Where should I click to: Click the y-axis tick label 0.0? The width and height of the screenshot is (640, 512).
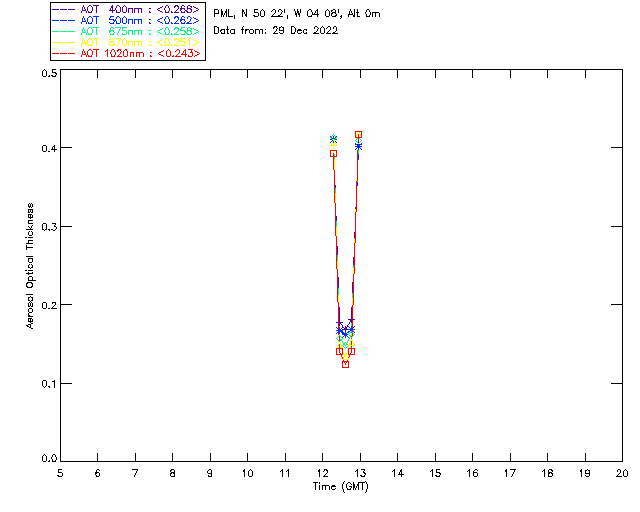(49, 459)
